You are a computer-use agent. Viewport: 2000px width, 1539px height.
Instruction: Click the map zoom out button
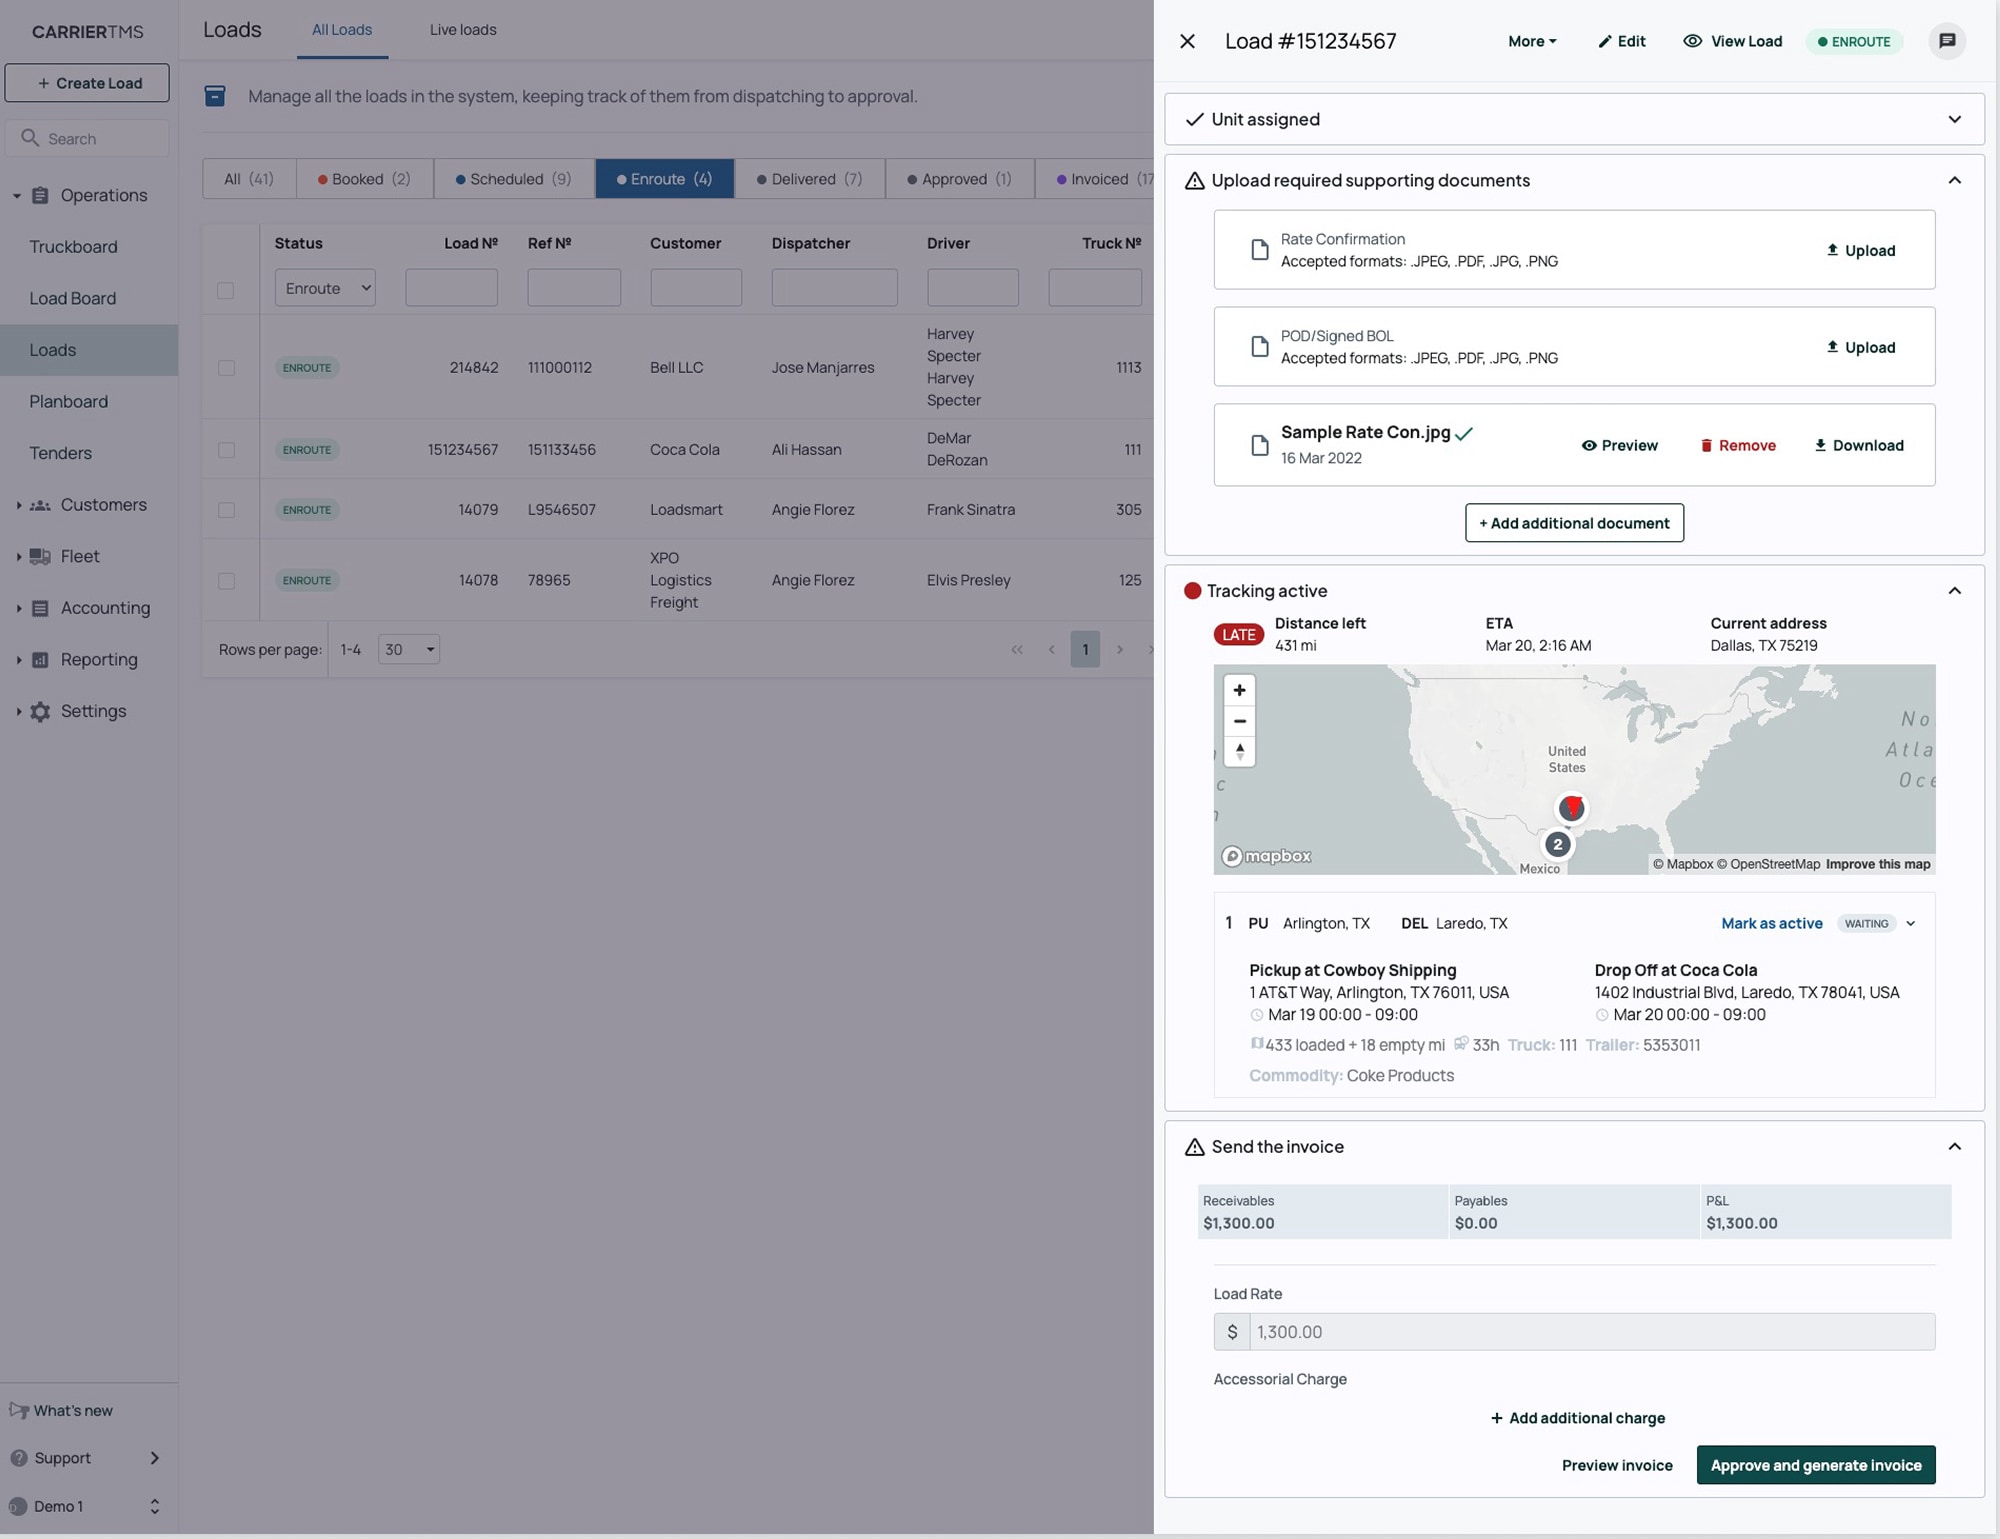(x=1239, y=721)
